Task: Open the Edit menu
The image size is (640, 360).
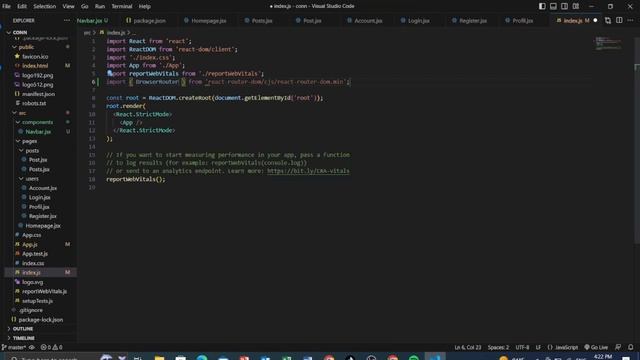Action: tap(22, 6)
